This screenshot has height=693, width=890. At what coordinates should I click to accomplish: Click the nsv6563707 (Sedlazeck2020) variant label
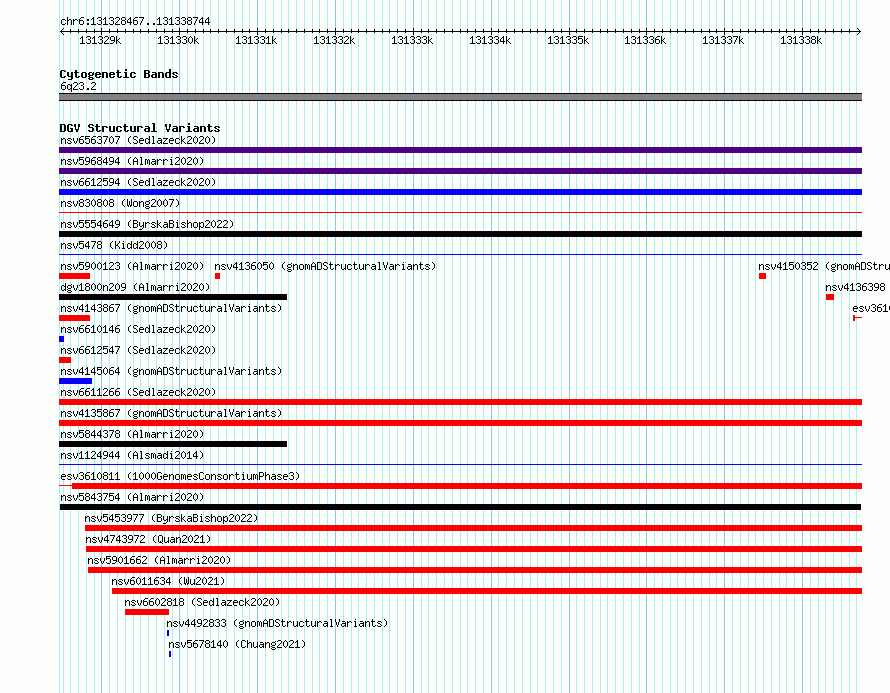tap(138, 140)
